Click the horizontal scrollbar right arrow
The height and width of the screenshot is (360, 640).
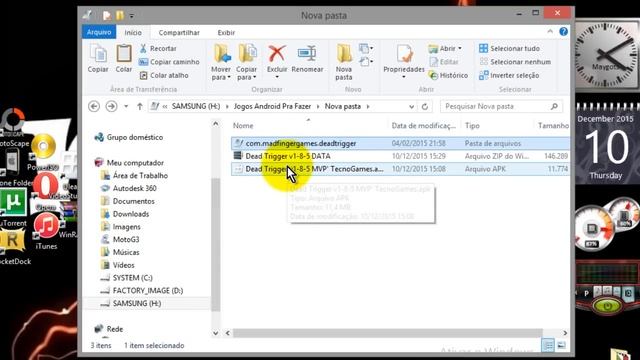(x=565, y=333)
